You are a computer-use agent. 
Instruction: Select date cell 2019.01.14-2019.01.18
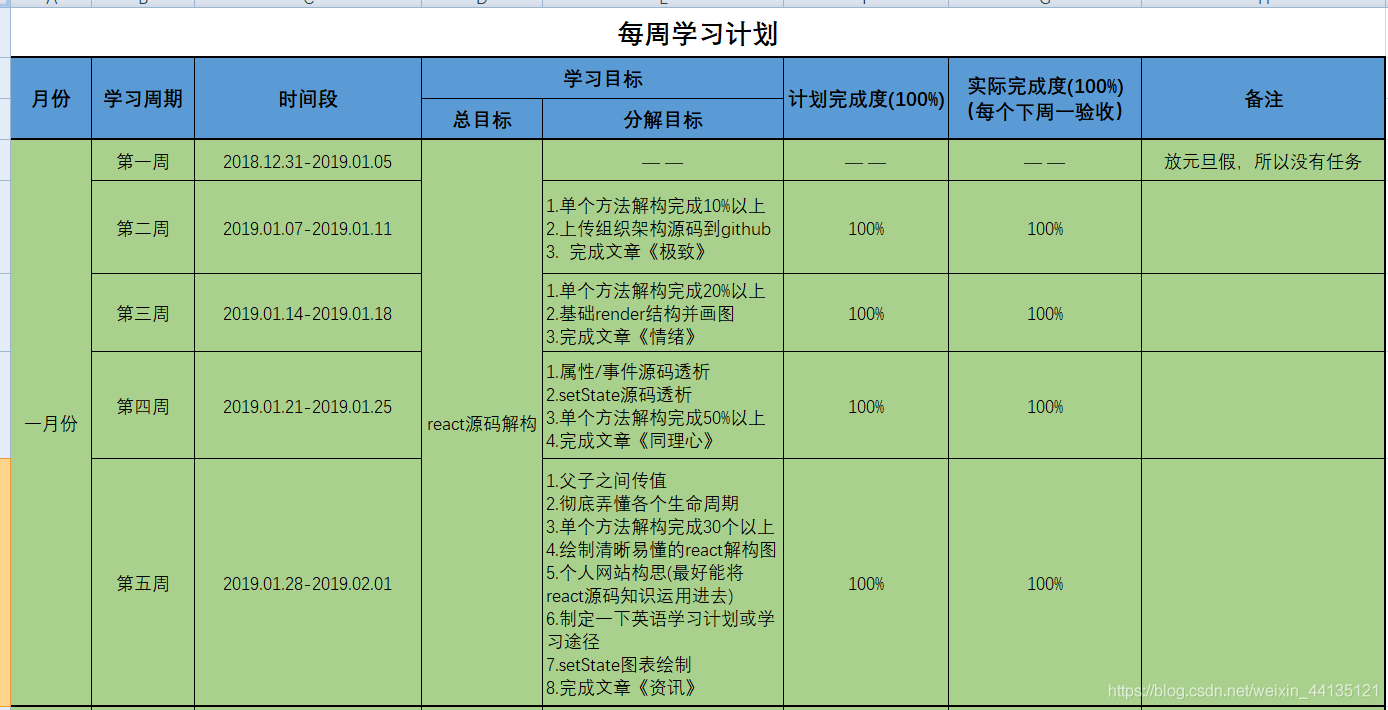pyautogui.click(x=308, y=313)
